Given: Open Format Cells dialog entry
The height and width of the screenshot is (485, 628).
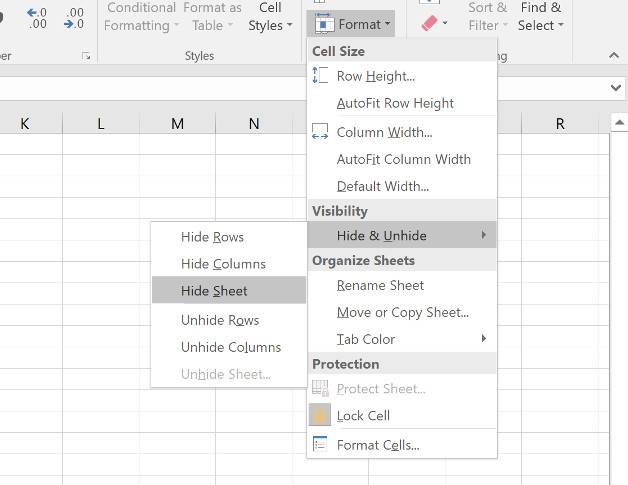Looking at the screenshot, I should pyautogui.click(x=402, y=445).
